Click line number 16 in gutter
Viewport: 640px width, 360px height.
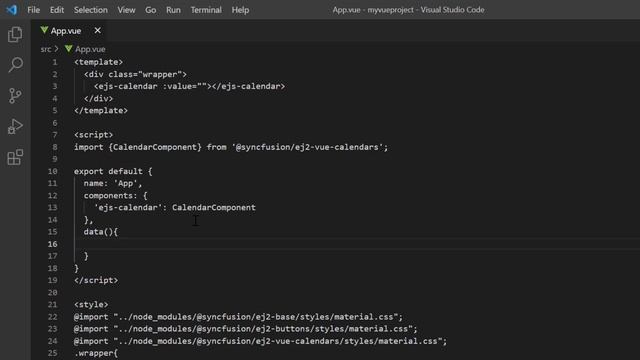[x=52, y=244]
